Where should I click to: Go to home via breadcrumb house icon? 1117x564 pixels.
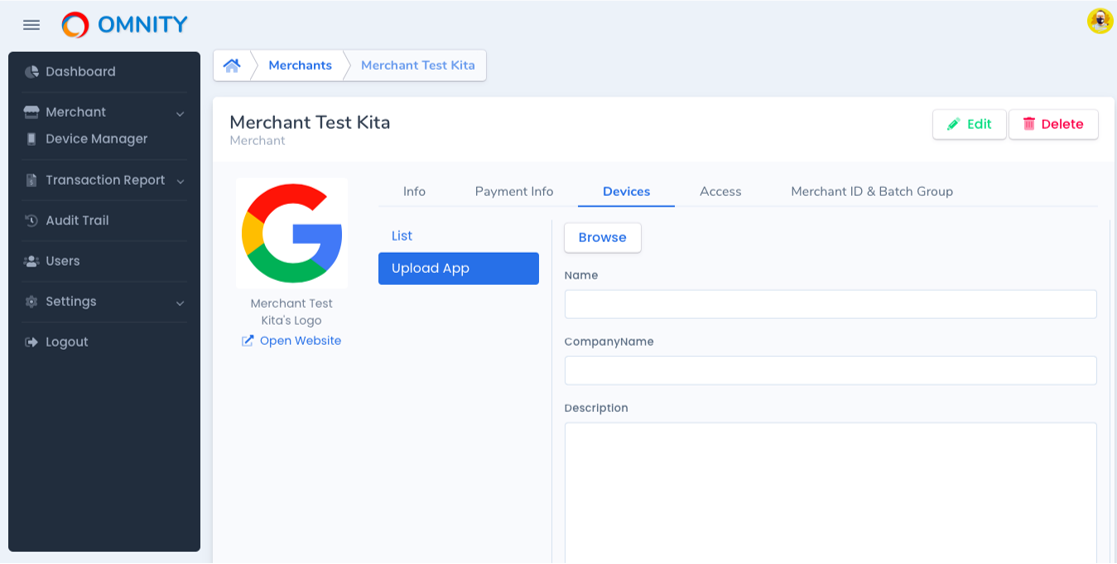click(x=232, y=66)
